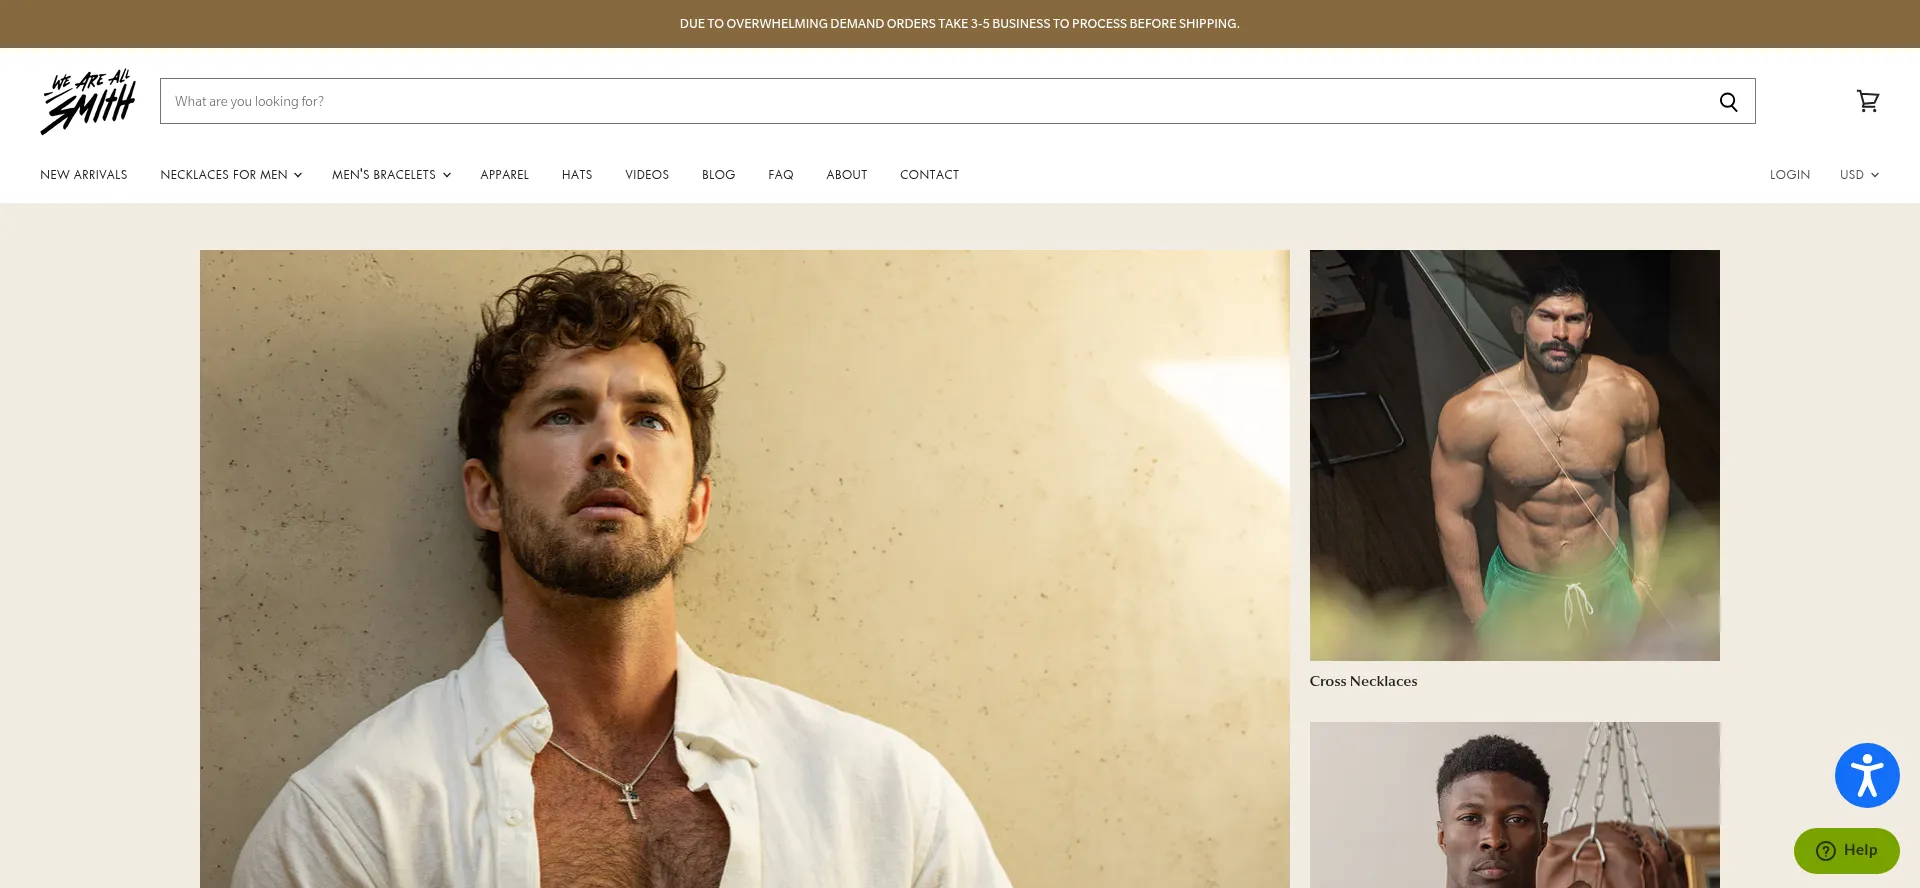Click the order processing announcement banner

[960, 24]
